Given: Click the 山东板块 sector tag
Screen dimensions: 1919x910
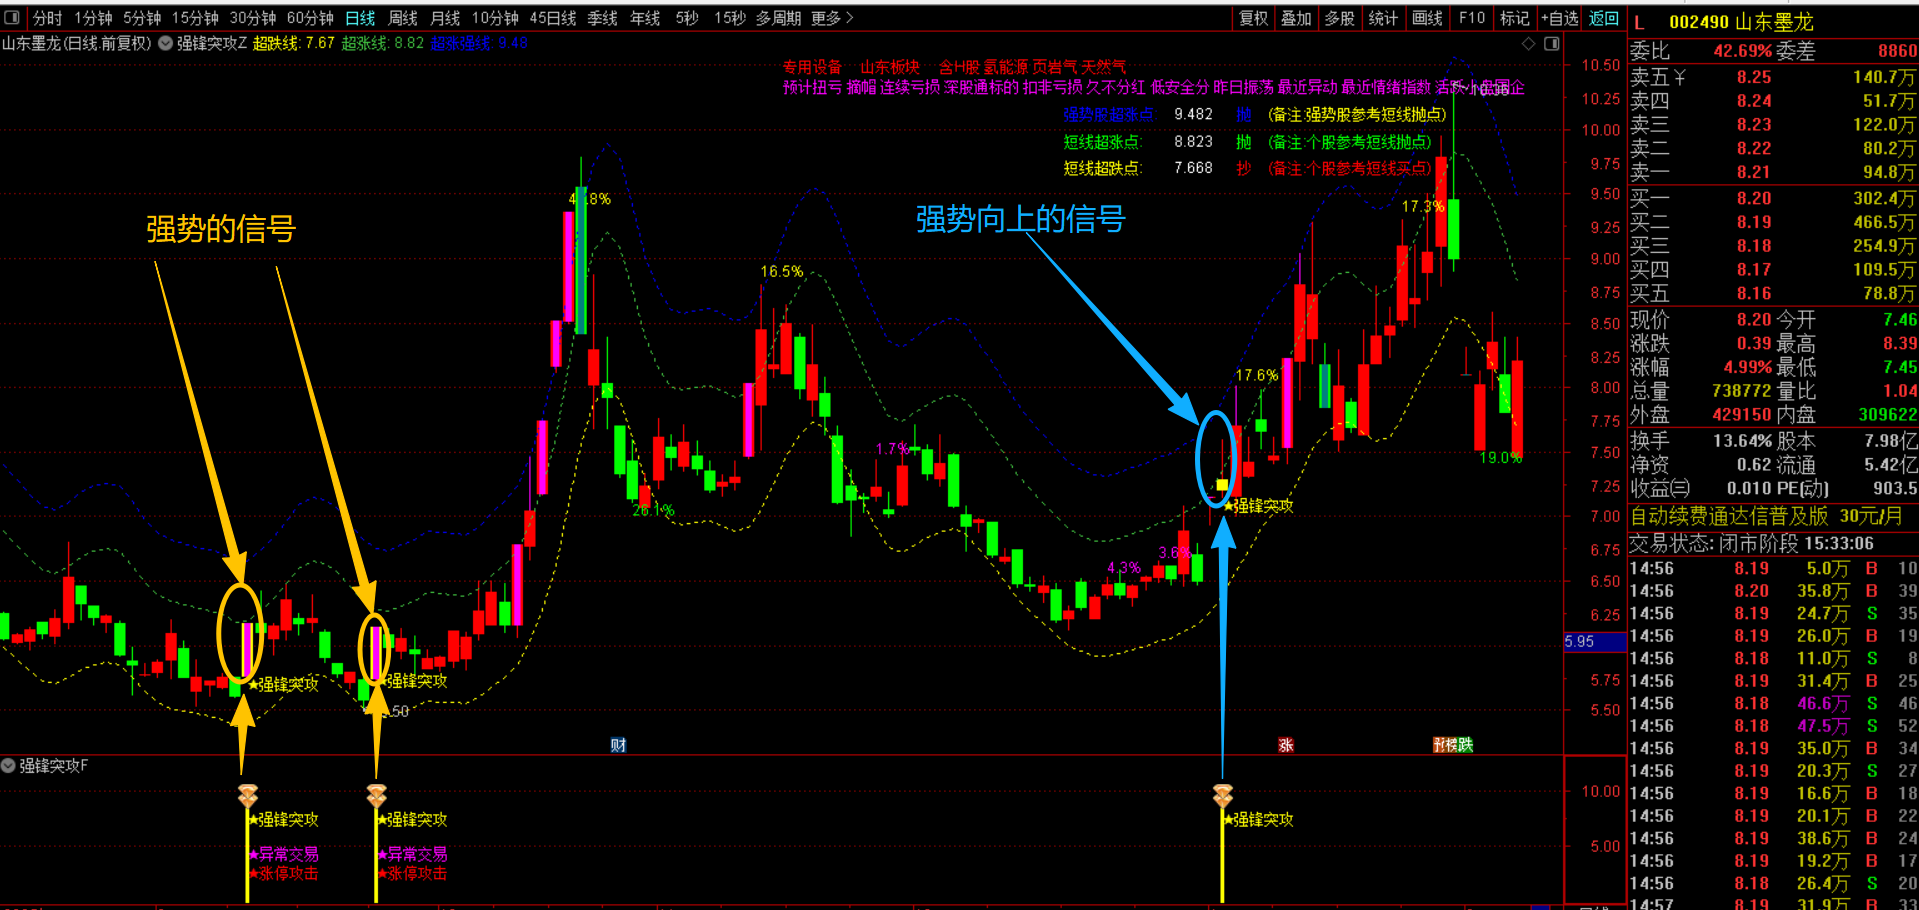Looking at the screenshot, I should tap(890, 67).
